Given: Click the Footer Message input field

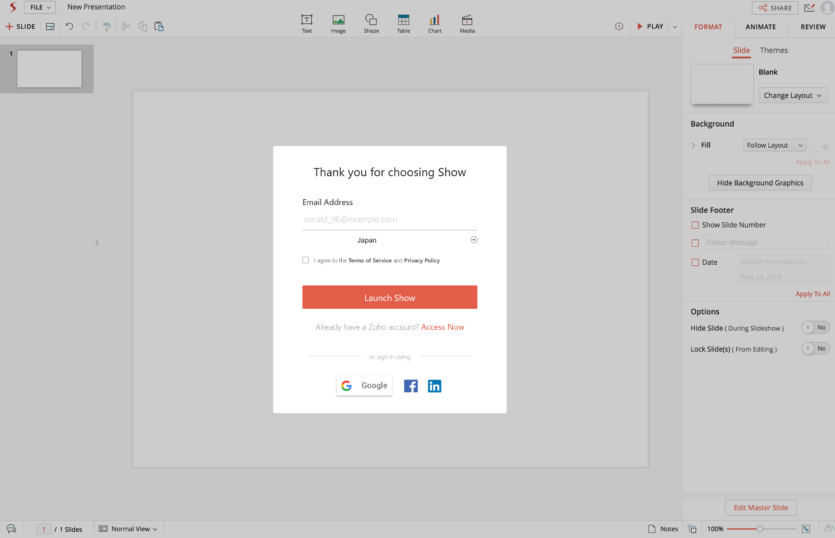Looking at the screenshot, I should 766,242.
